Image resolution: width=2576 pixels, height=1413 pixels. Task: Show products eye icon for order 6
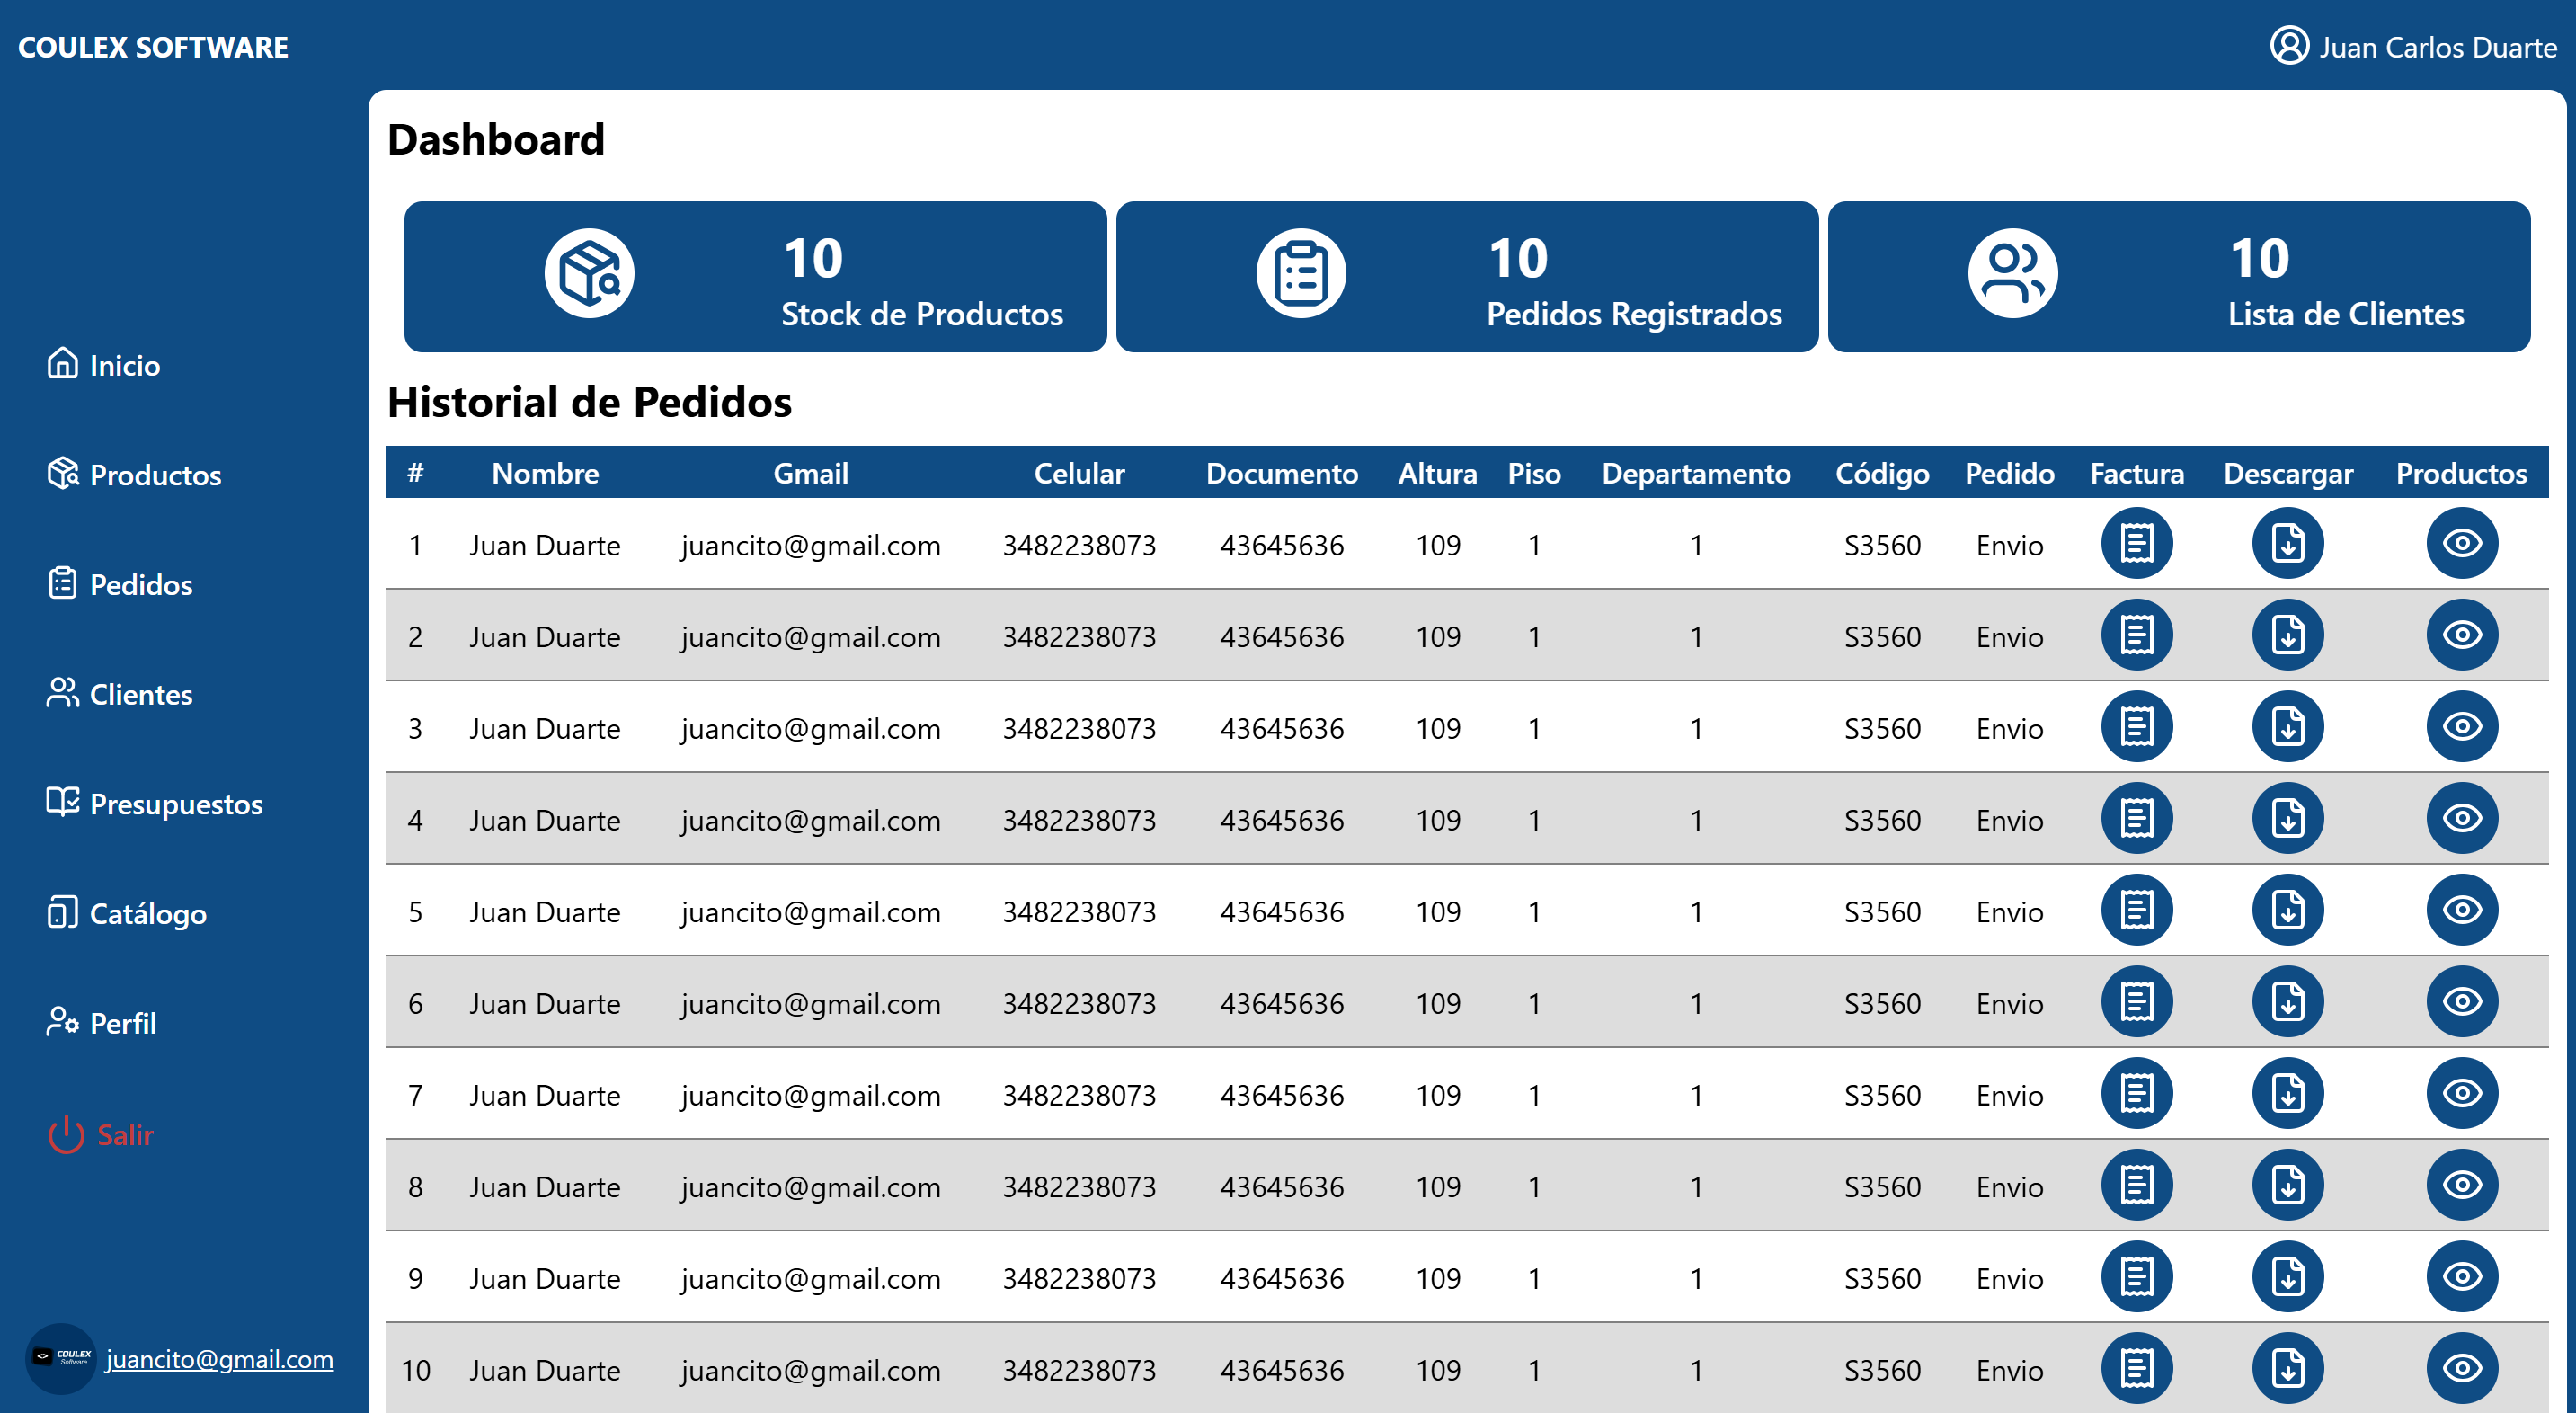2461,1002
